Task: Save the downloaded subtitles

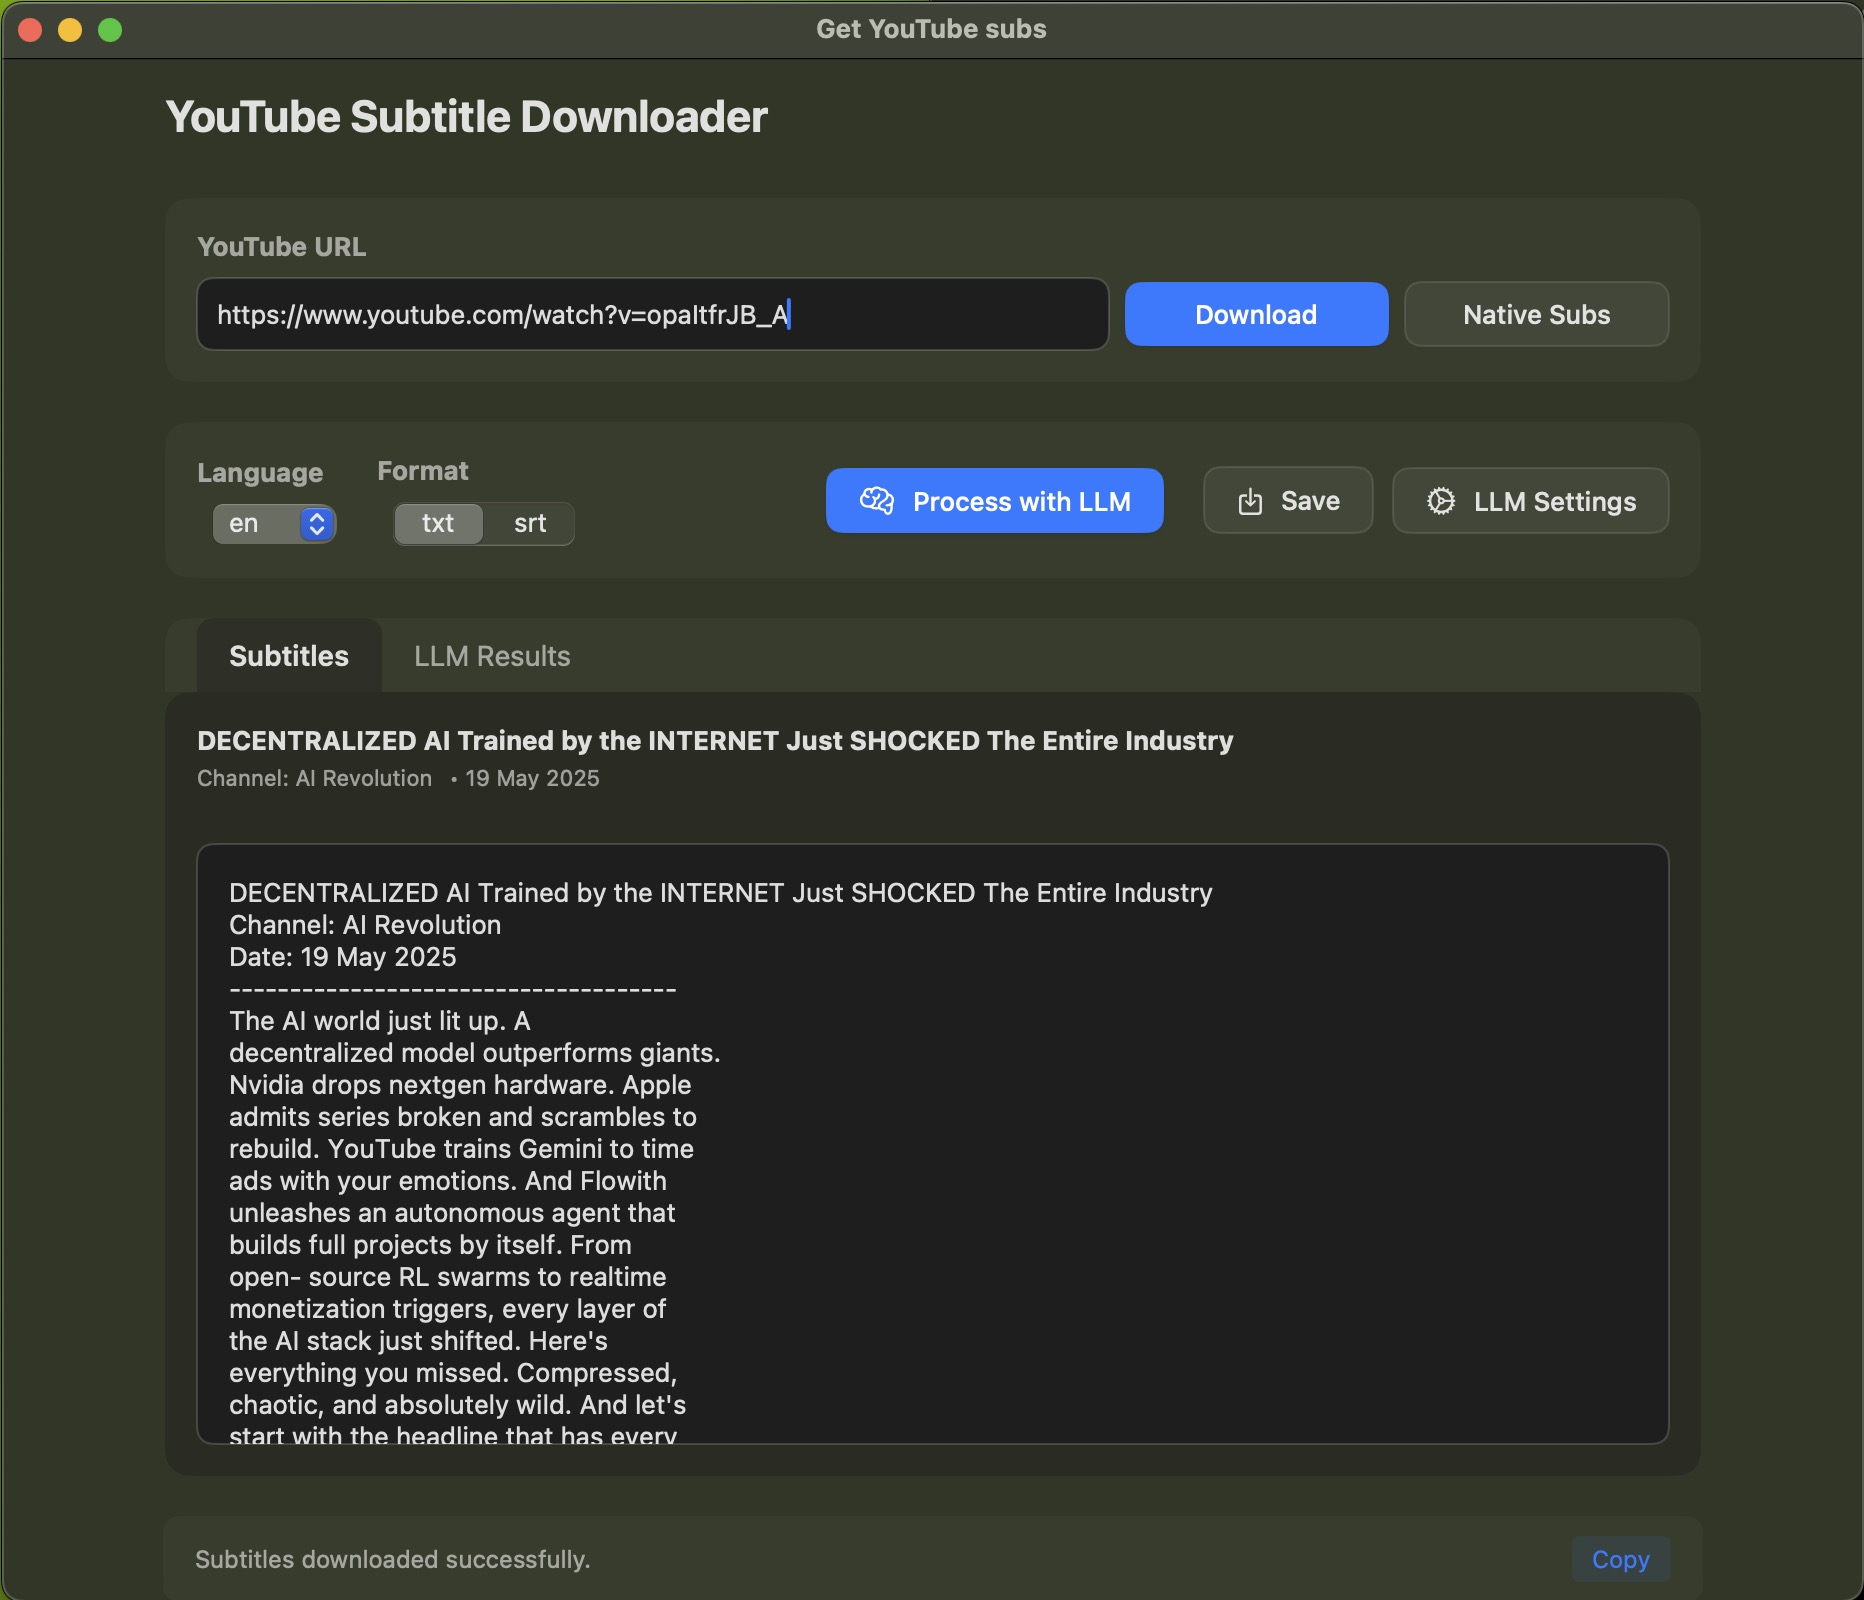Action: pos(1287,501)
